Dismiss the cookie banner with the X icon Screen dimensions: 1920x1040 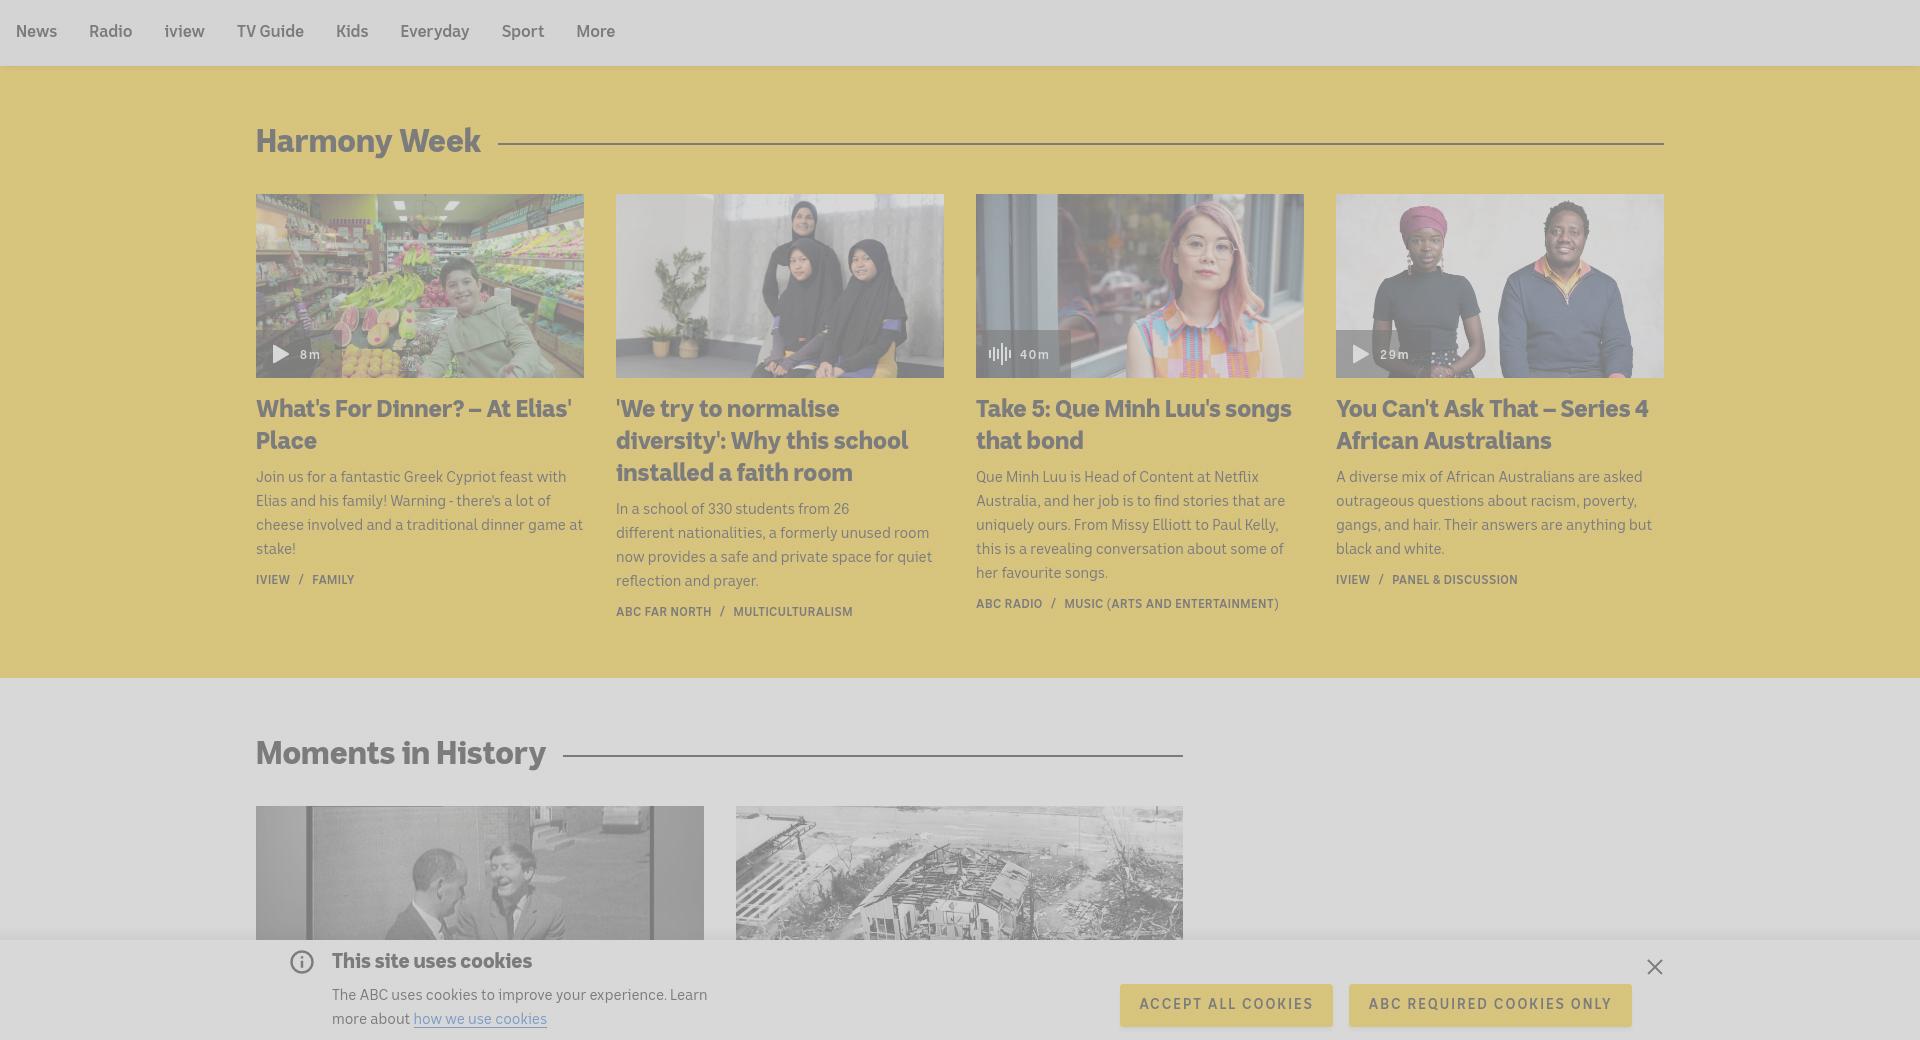click(x=1655, y=967)
